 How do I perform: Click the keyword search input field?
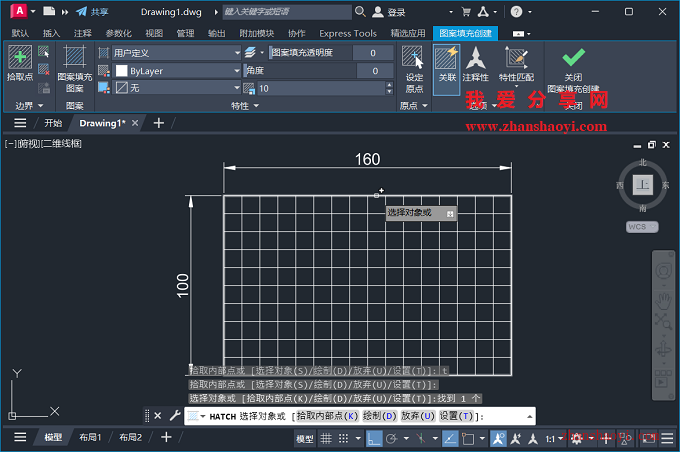point(287,12)
